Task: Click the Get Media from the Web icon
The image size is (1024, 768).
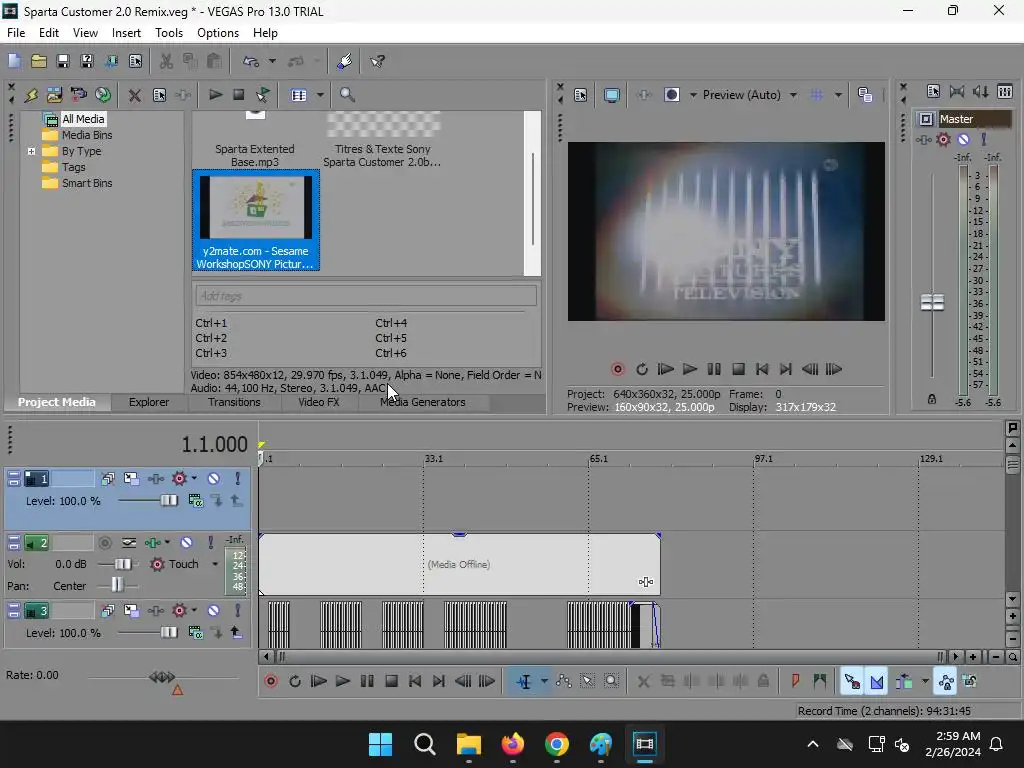Action: point(103,95)
